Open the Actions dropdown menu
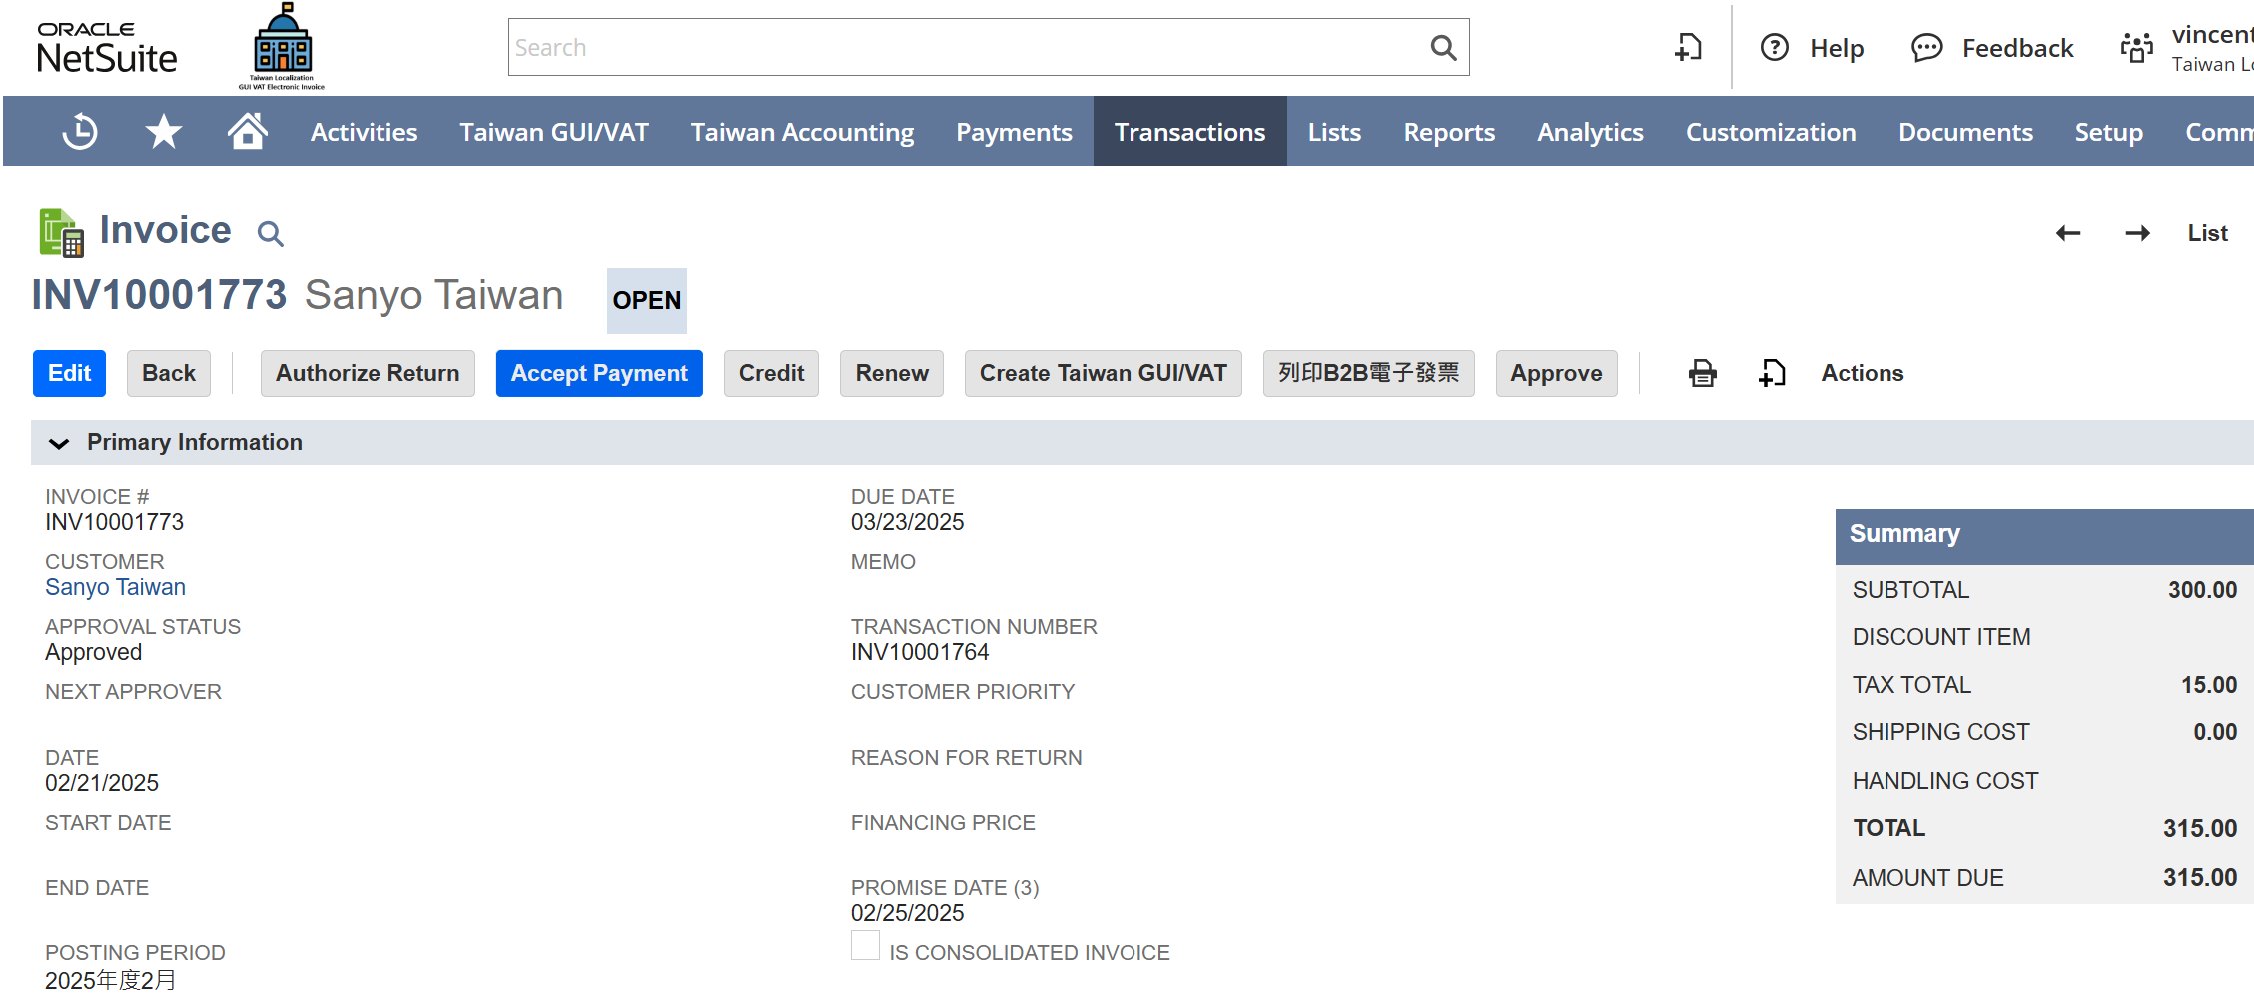This screenshot has height=996, width=2254. pyautogui.click(x=1861, y=373)
